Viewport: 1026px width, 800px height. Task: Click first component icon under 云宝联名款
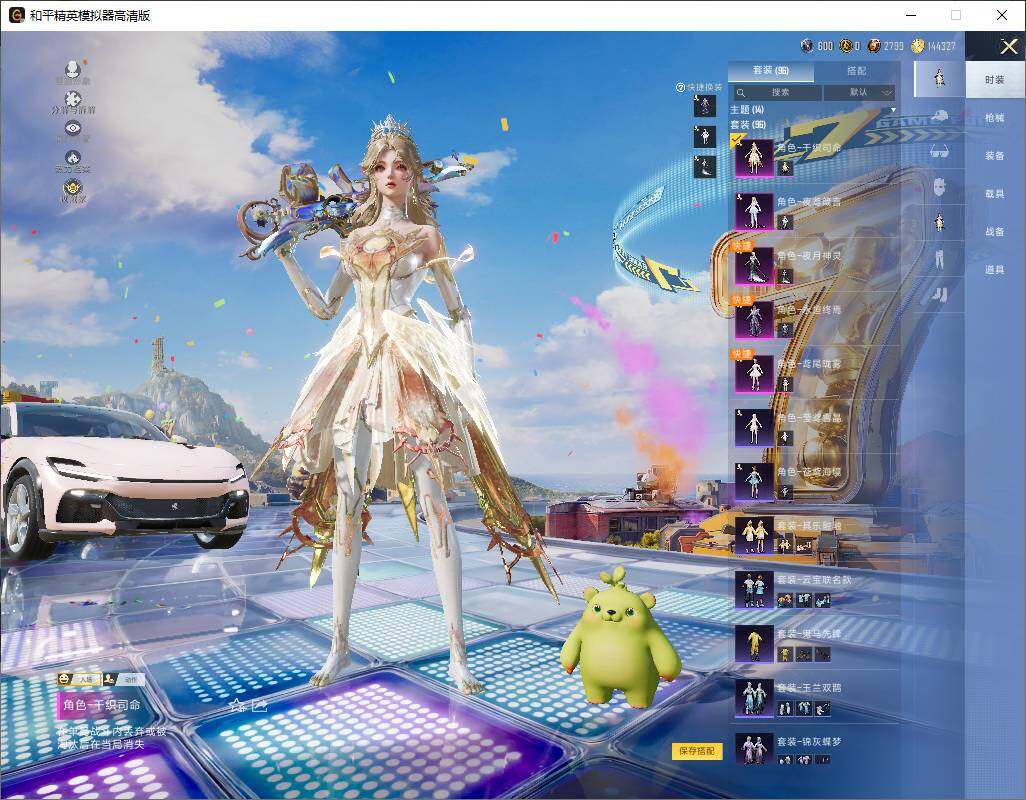tap(785, 599)
